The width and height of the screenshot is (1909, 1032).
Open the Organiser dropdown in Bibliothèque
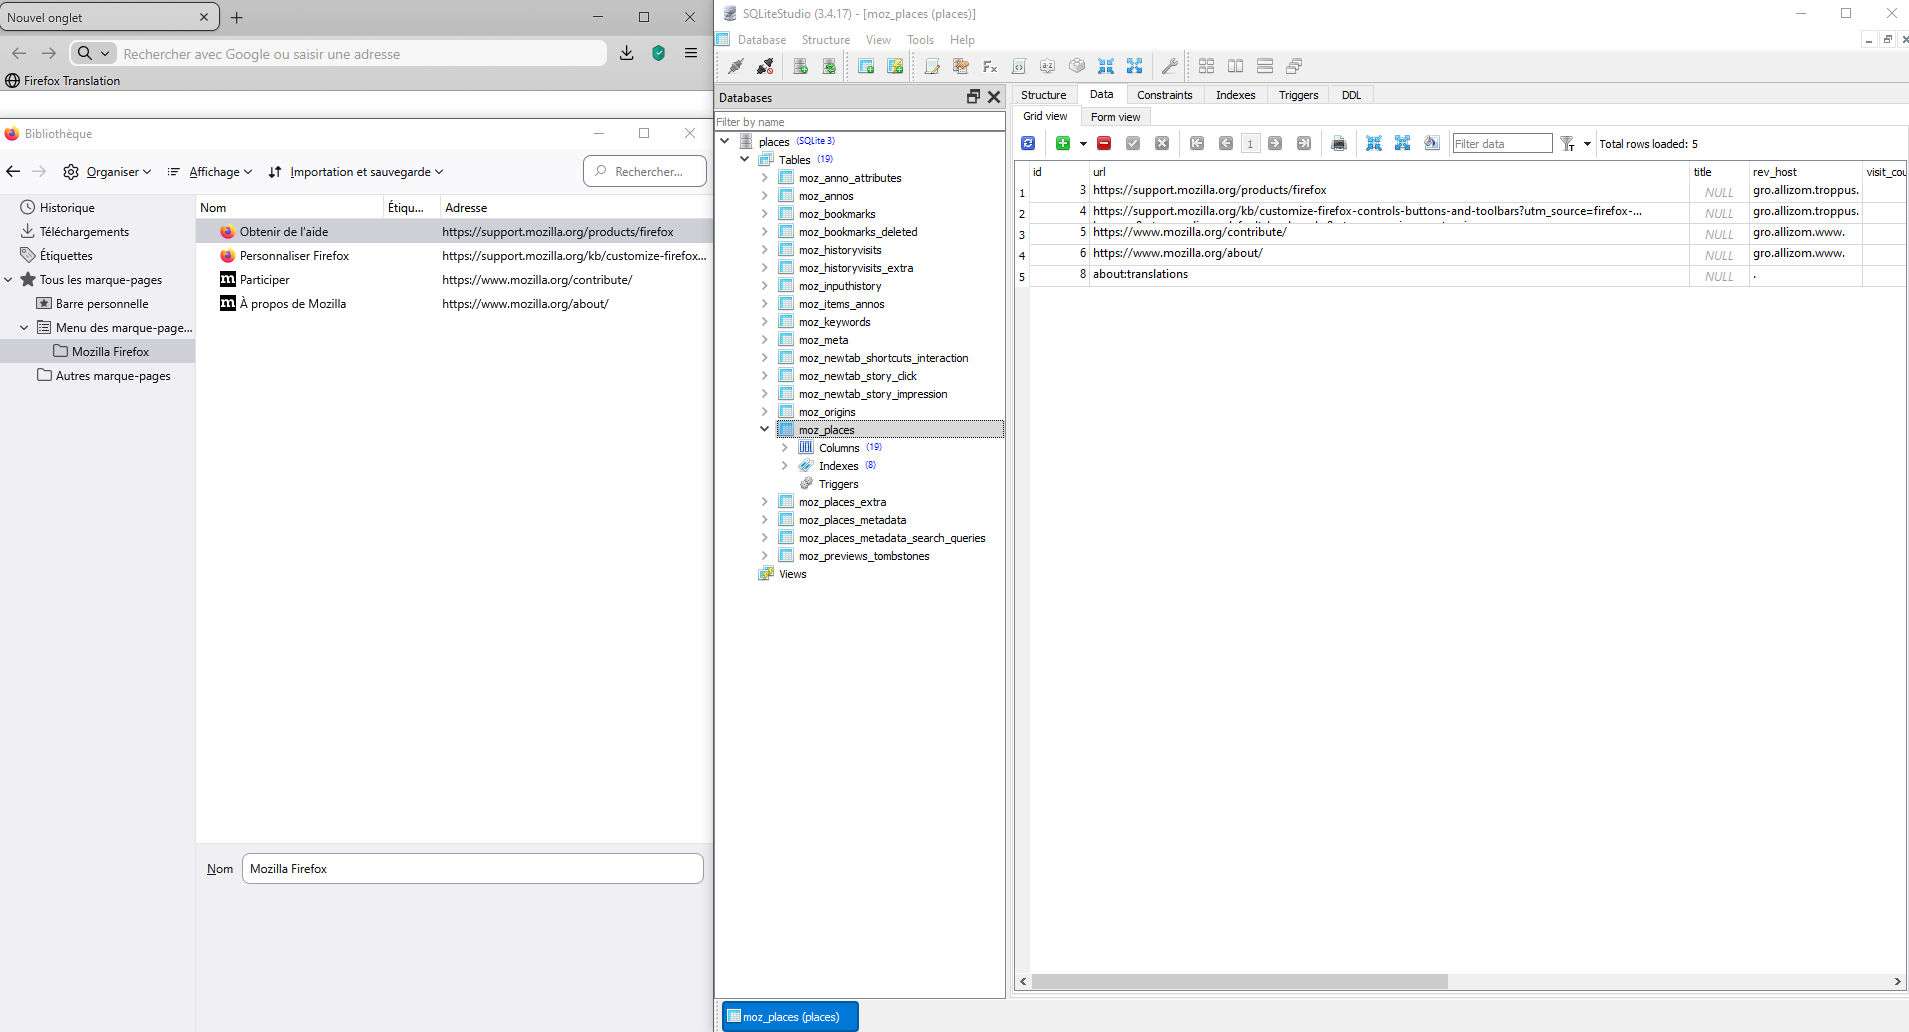(x=108, y=172)
